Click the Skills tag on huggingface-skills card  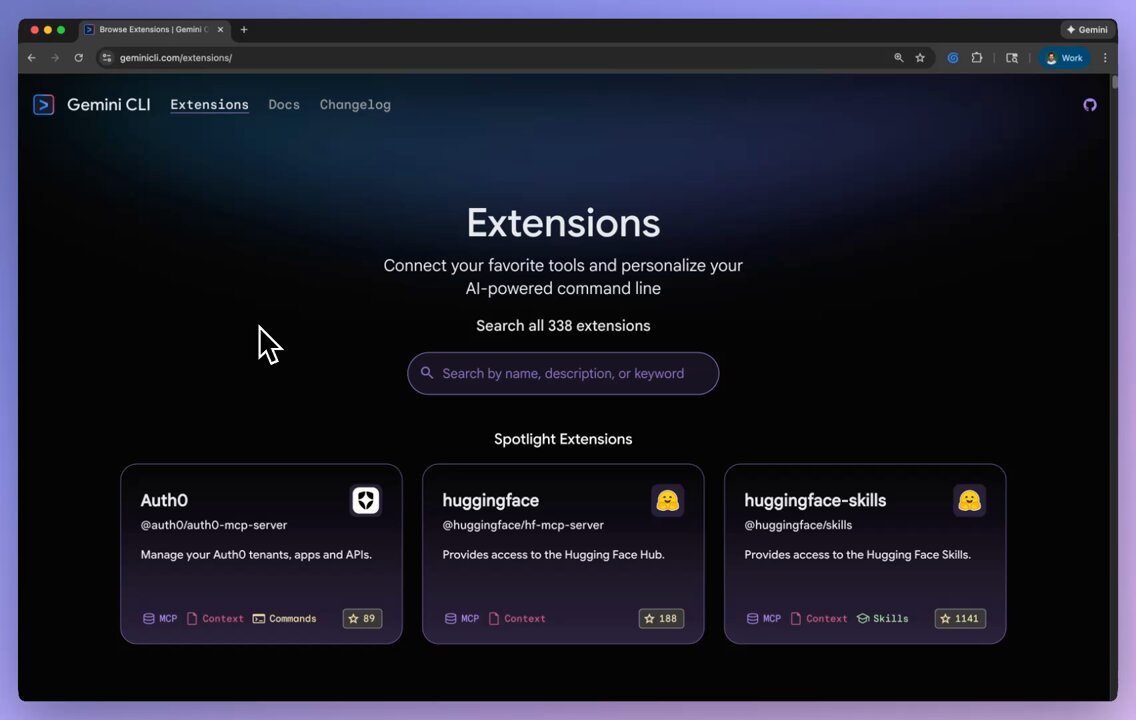[x=882, y=619]
